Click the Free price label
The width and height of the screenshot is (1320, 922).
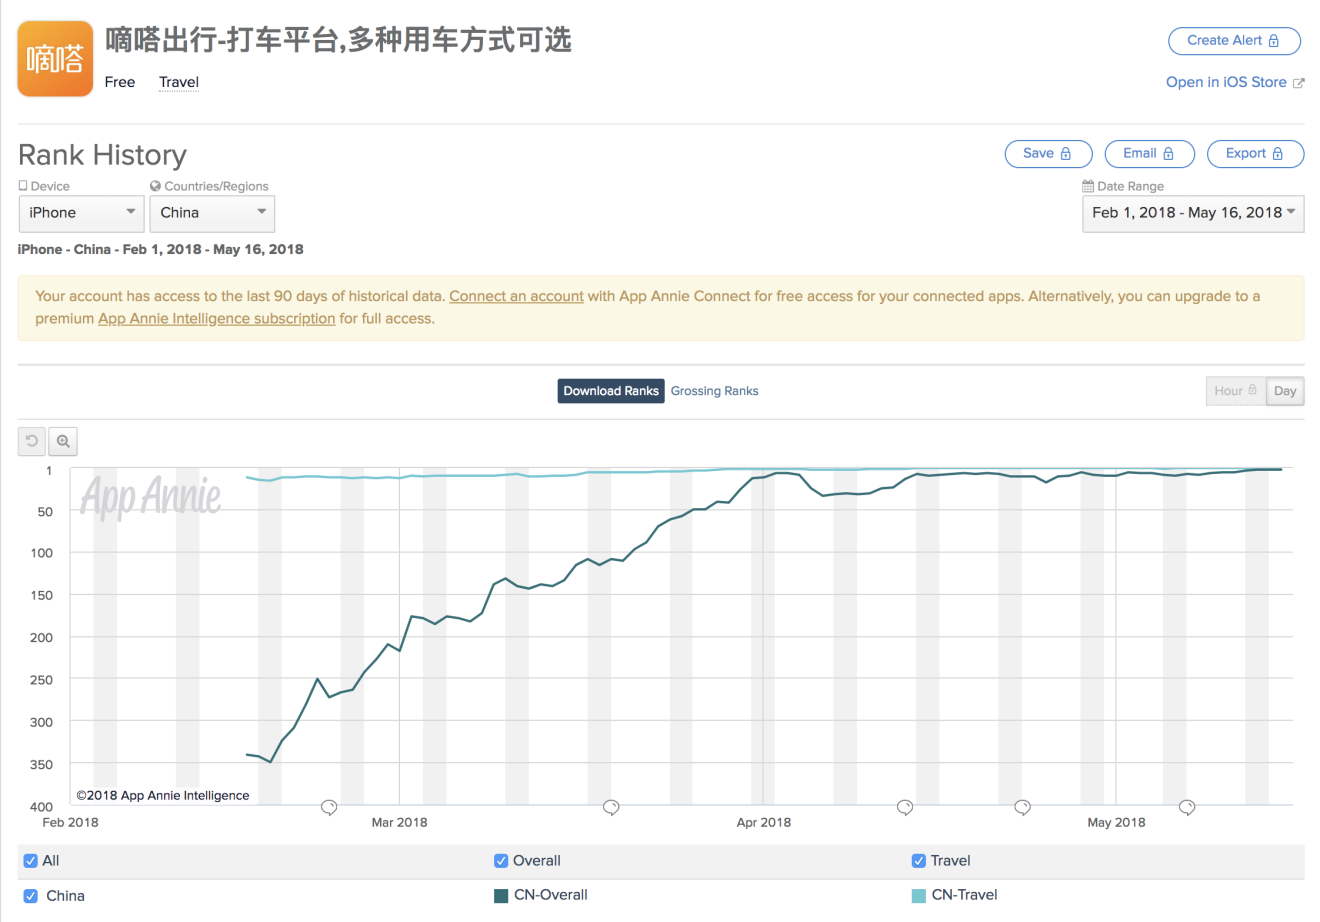tap(120, 82)
